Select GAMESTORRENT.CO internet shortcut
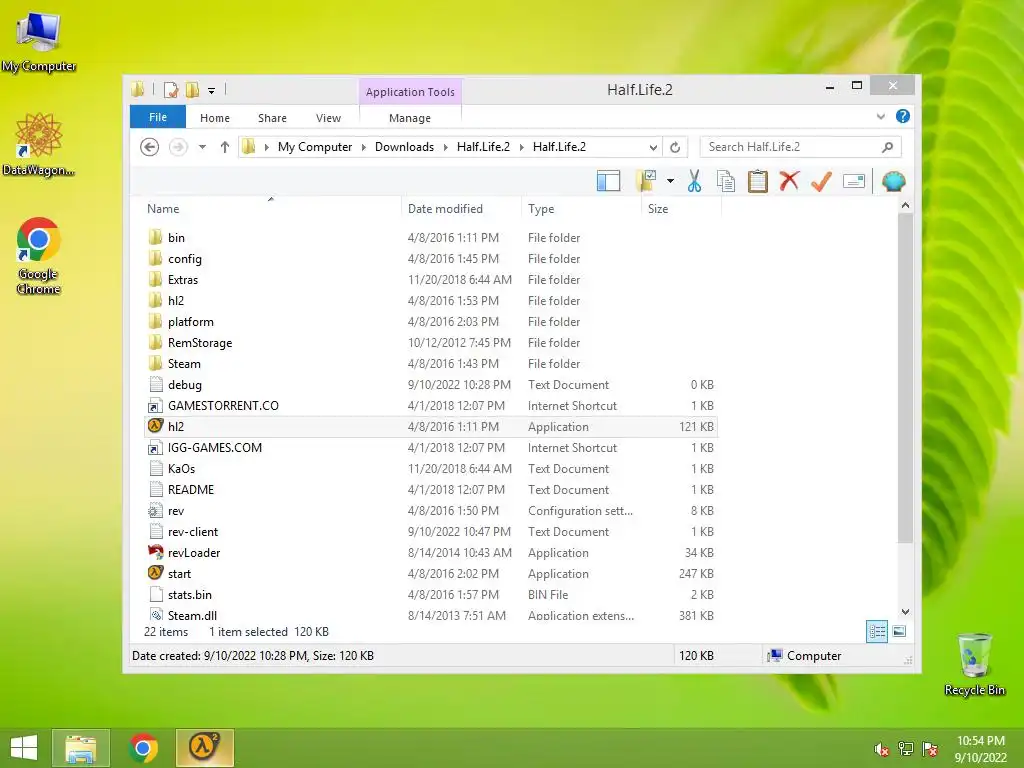1024x768 pixels. [x=430, y=406]
